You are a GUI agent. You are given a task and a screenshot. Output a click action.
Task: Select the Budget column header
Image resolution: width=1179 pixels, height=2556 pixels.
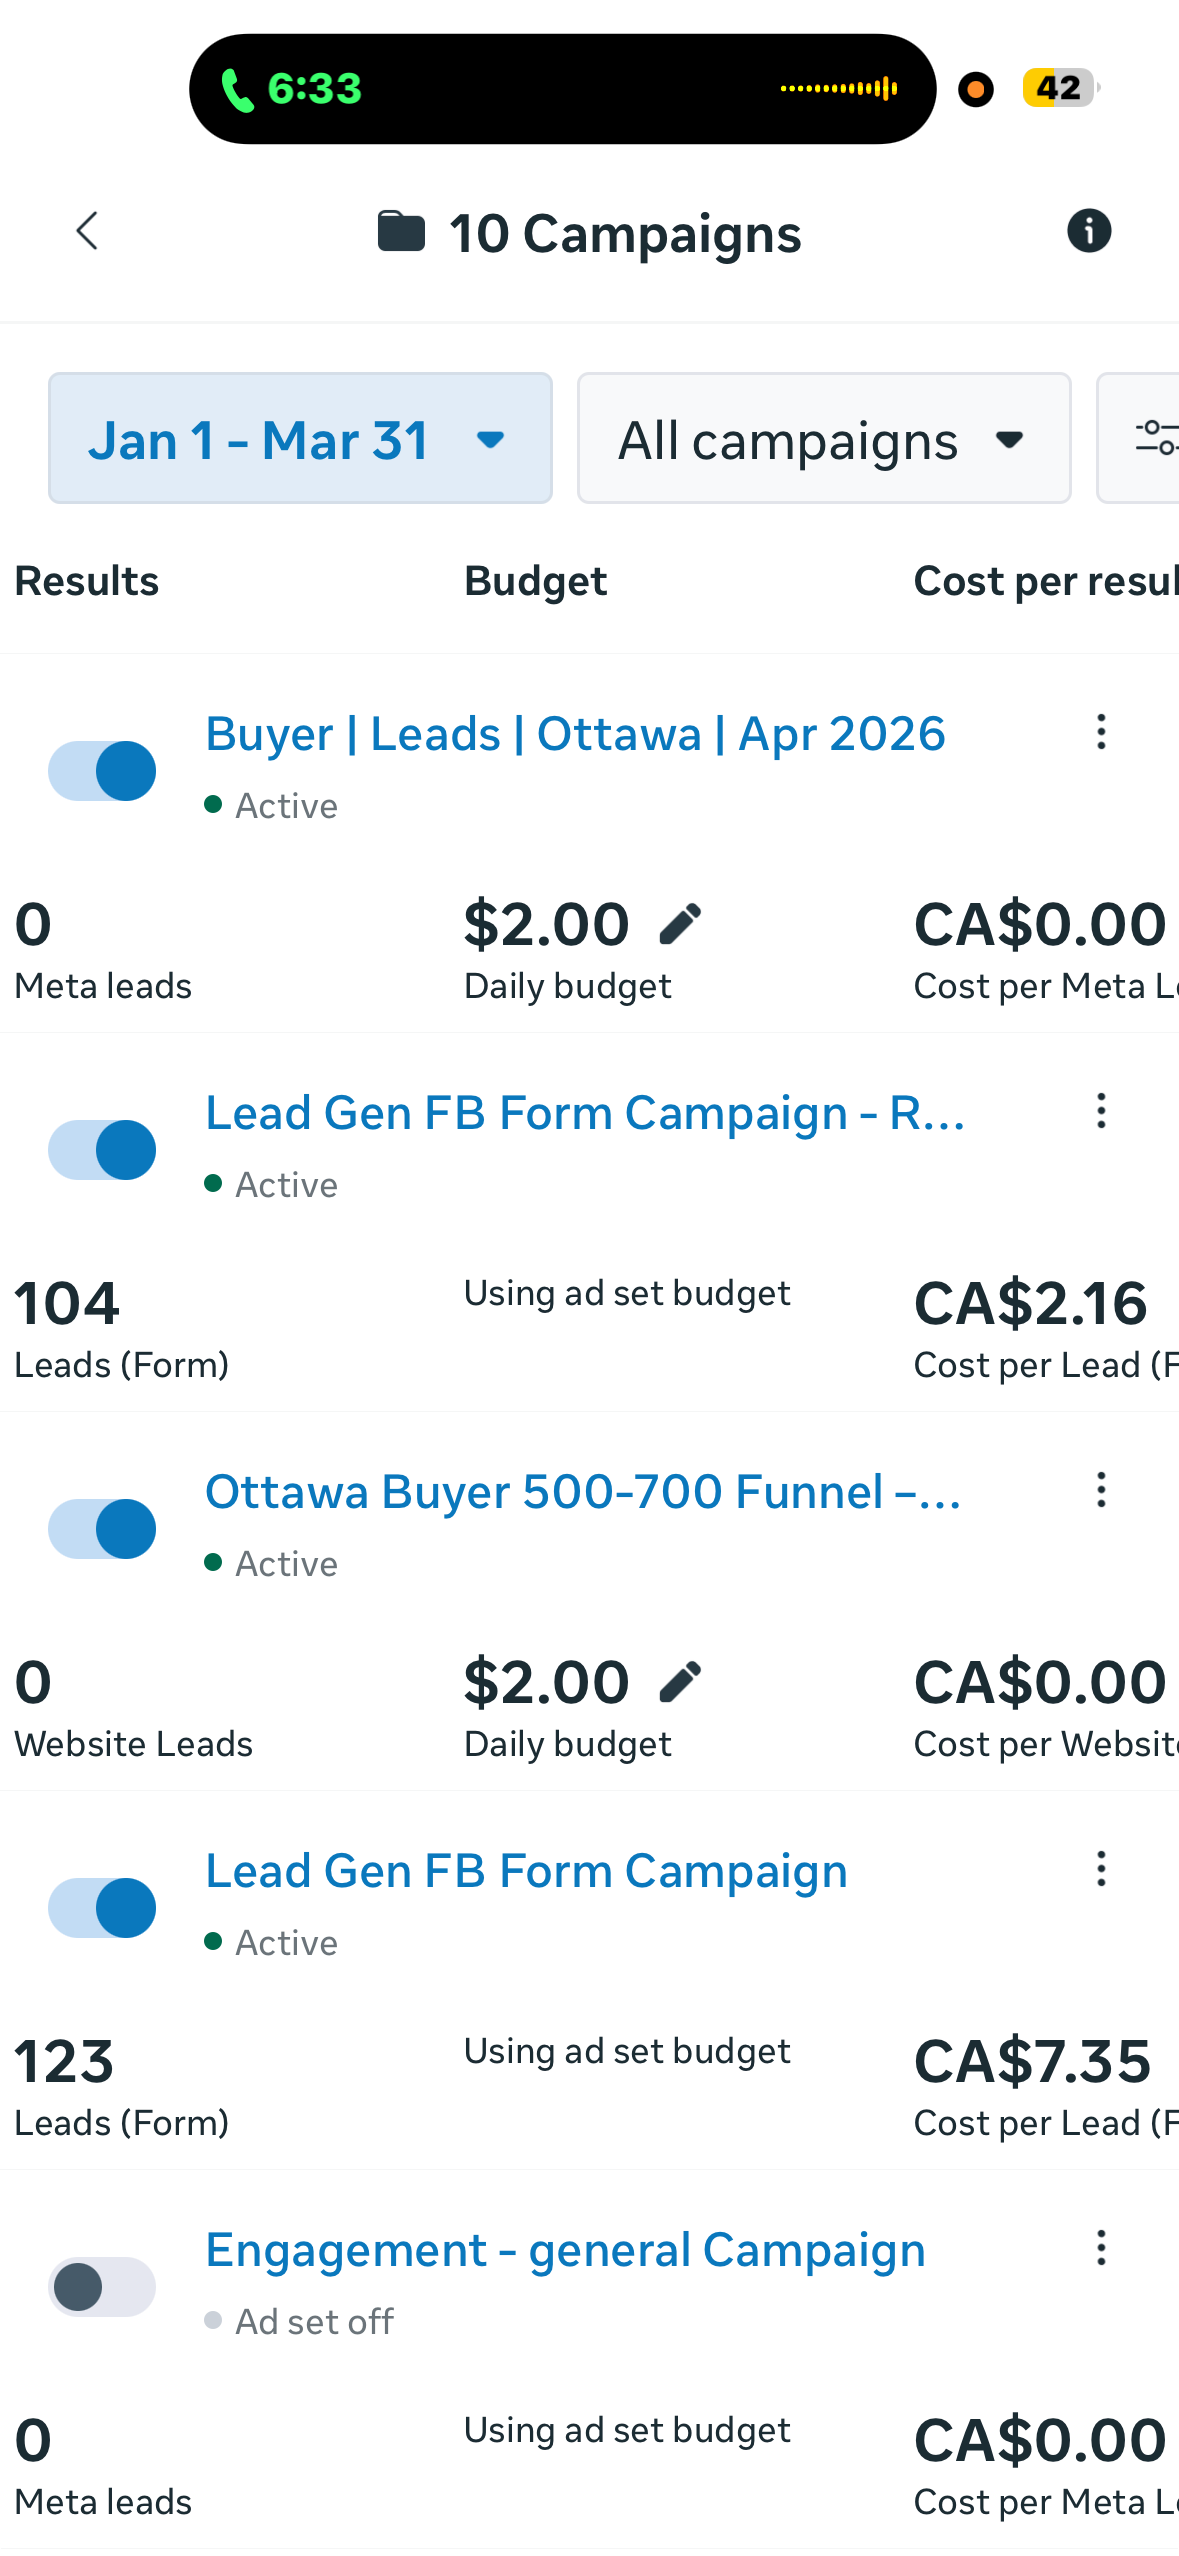point(536,580)
